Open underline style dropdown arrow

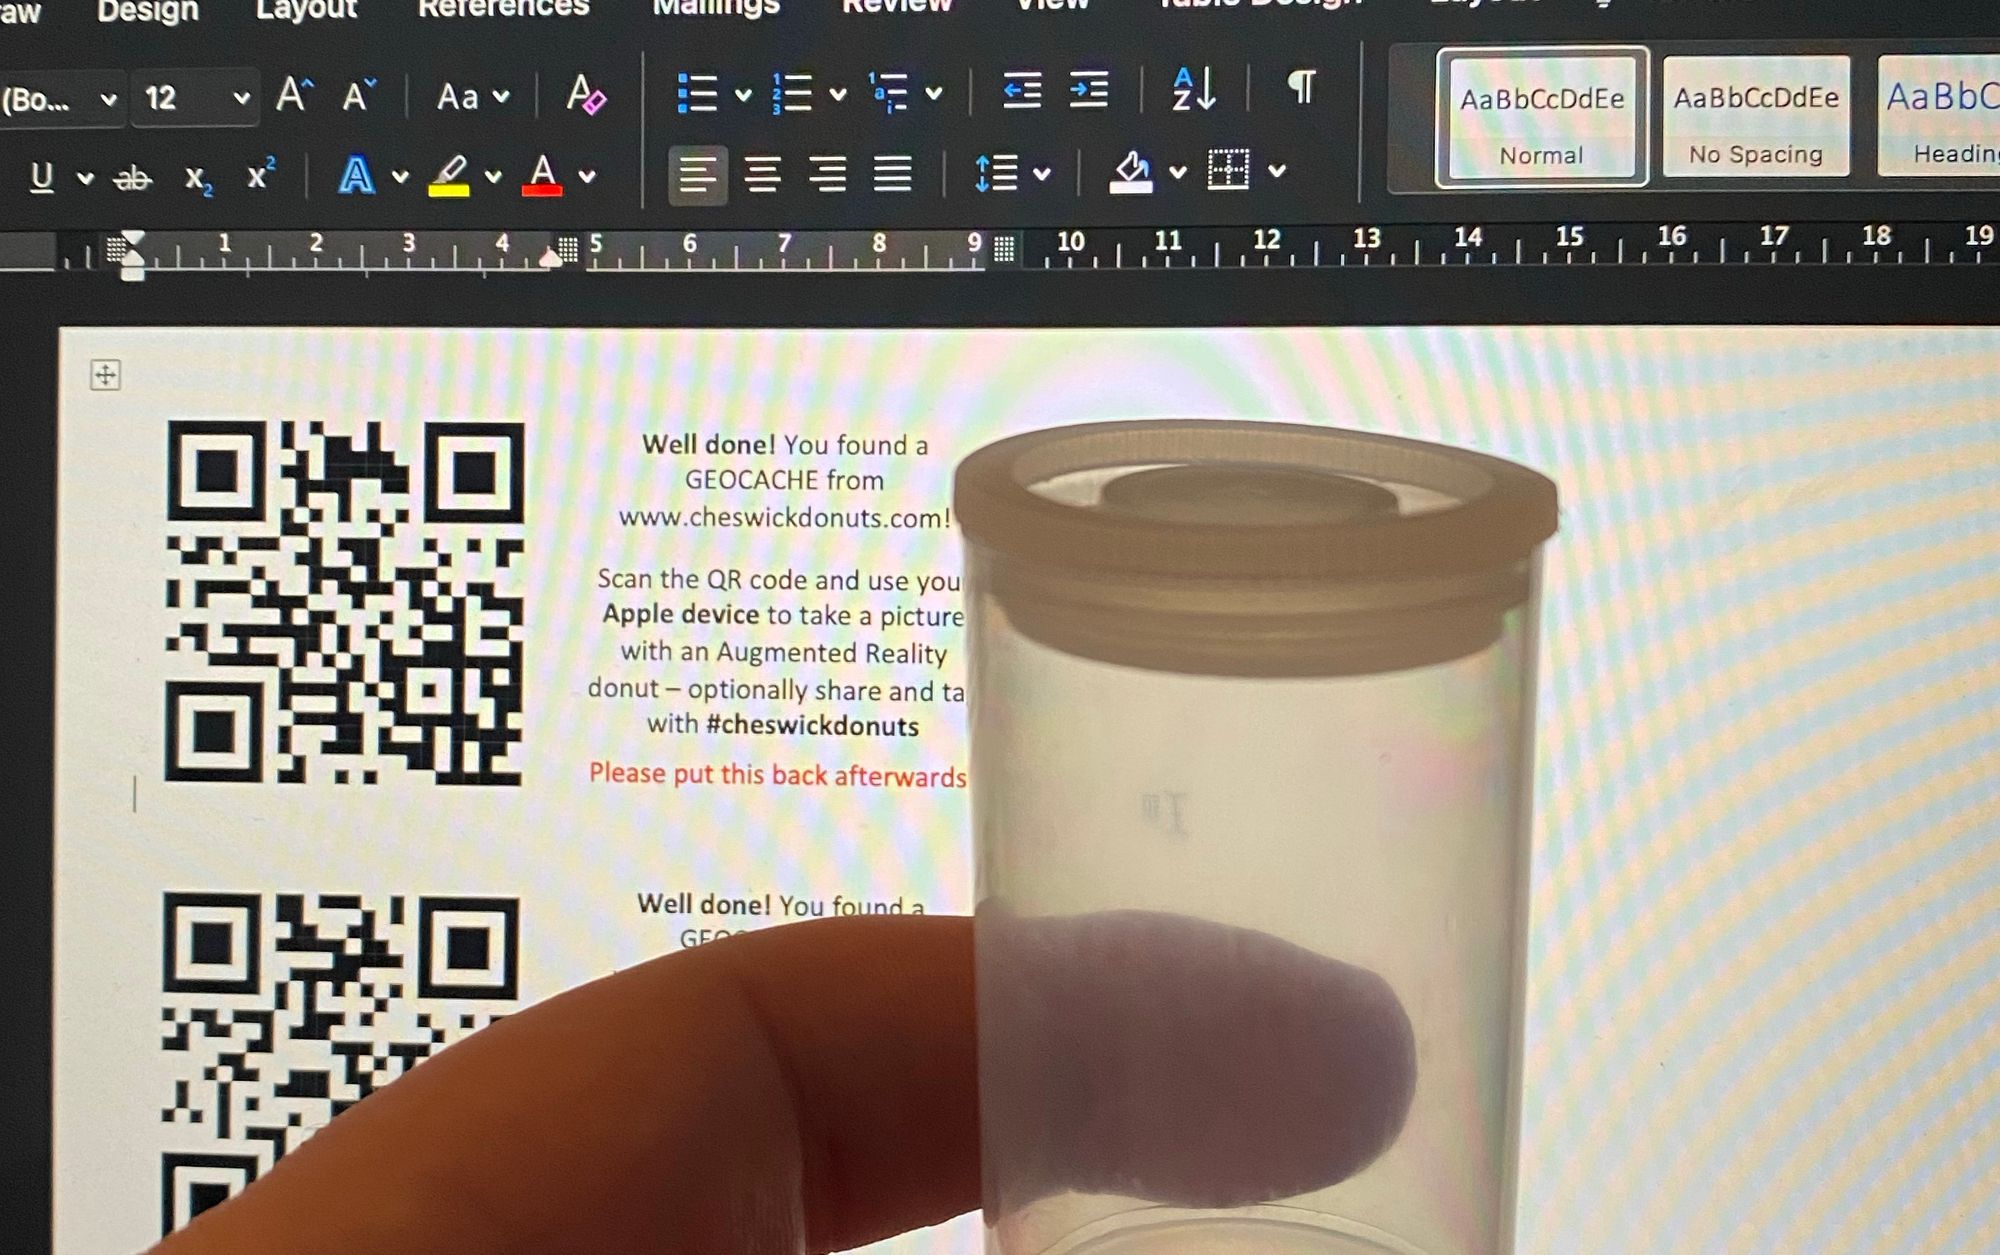pyautogui.click(x=86, y=179)
